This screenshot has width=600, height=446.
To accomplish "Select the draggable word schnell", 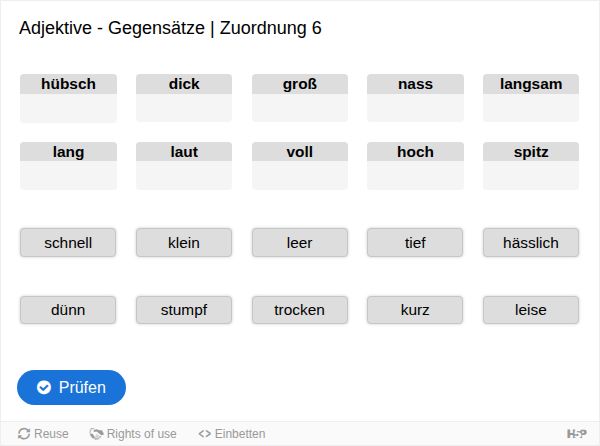I will click(x=68, y=243).
